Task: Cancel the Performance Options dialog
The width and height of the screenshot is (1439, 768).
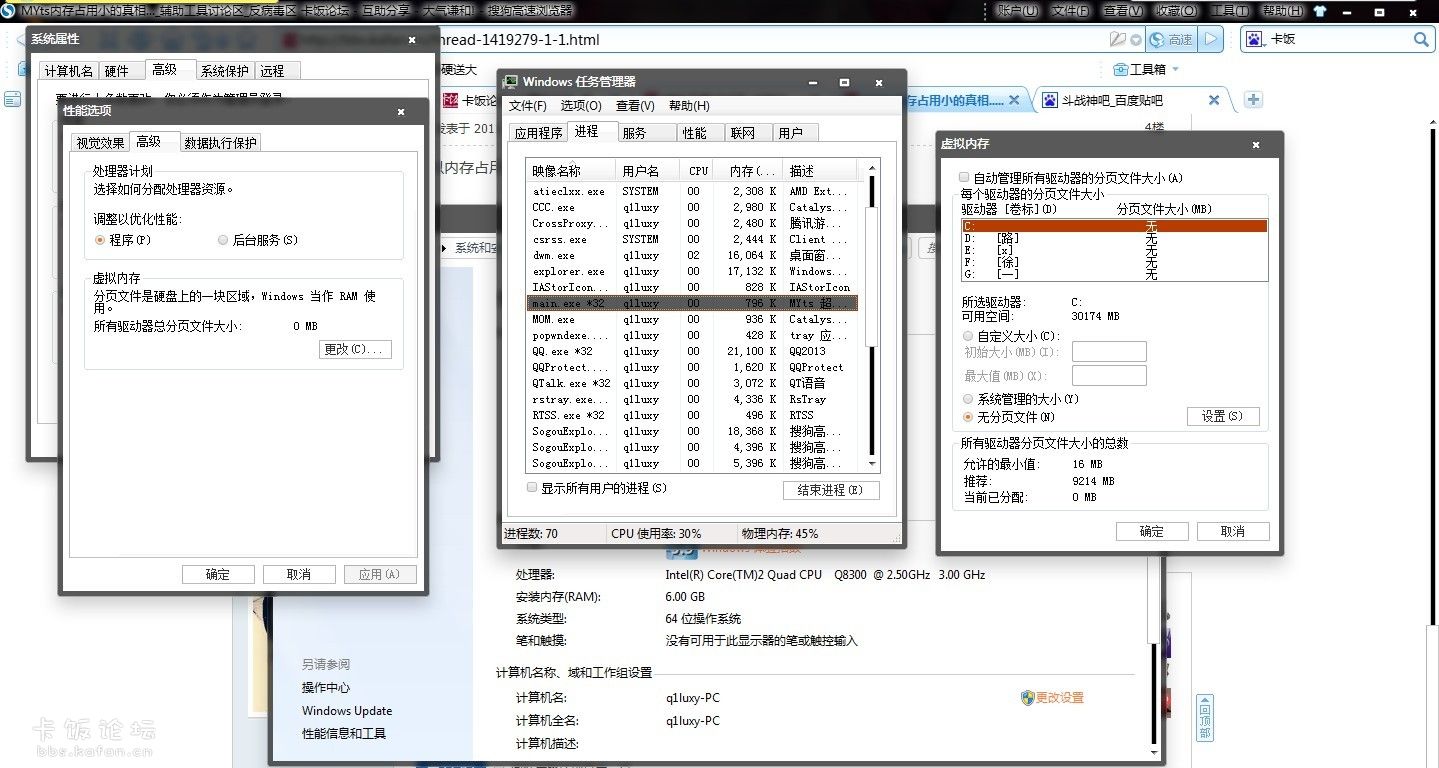Action: coord(299,574)
